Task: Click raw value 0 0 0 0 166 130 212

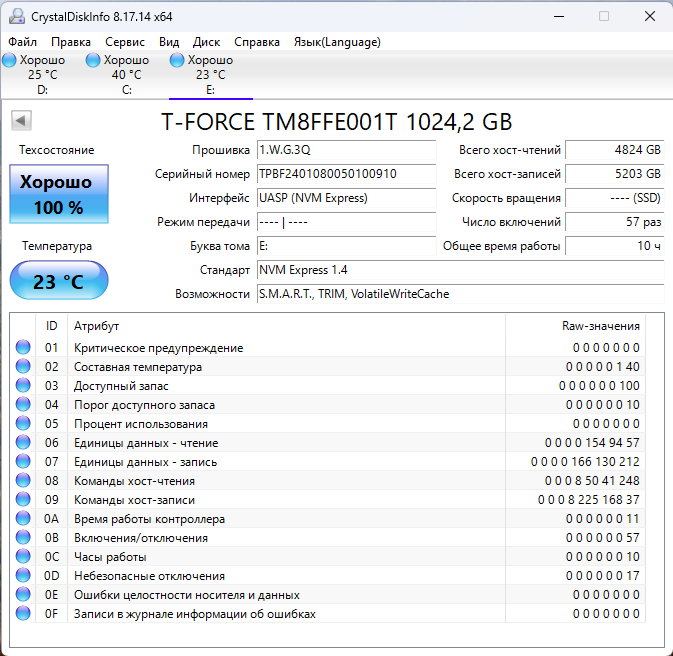Action: 585,462
